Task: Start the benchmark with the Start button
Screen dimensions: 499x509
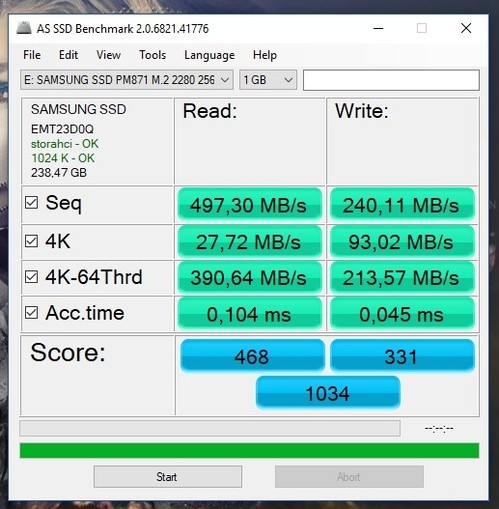Action: click(x=168, y=477)
